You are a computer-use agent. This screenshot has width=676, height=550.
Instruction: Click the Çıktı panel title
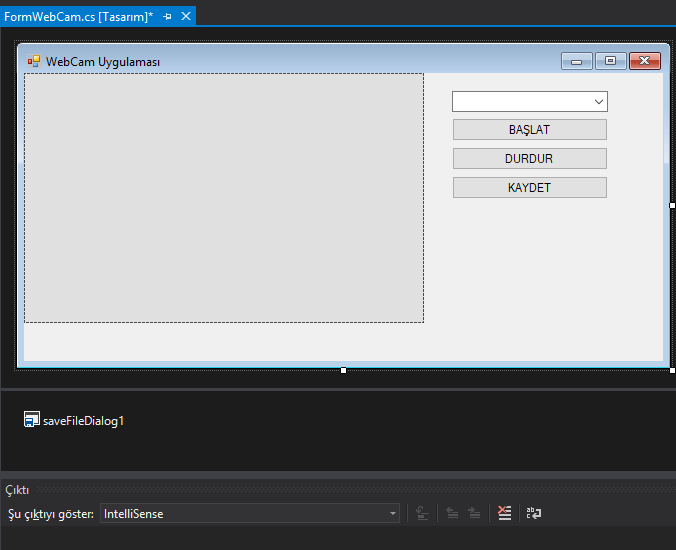[x=17, y=490]
